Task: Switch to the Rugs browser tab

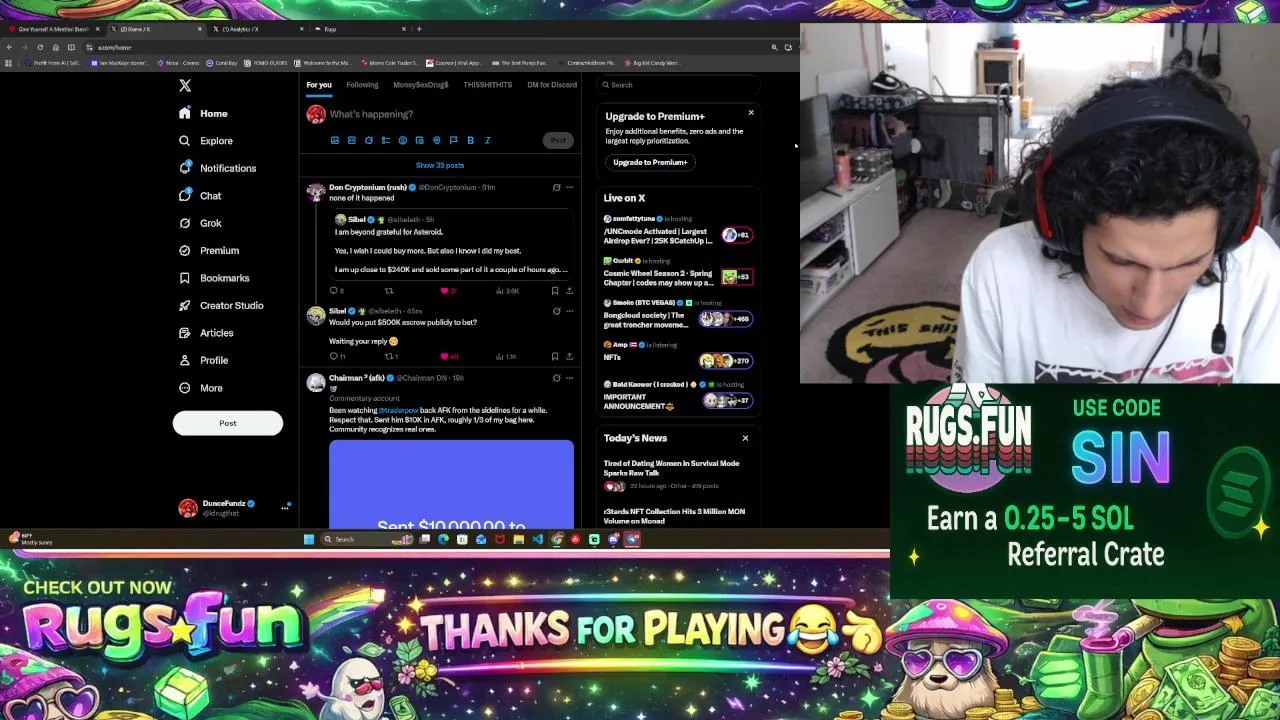Action: 360,29
